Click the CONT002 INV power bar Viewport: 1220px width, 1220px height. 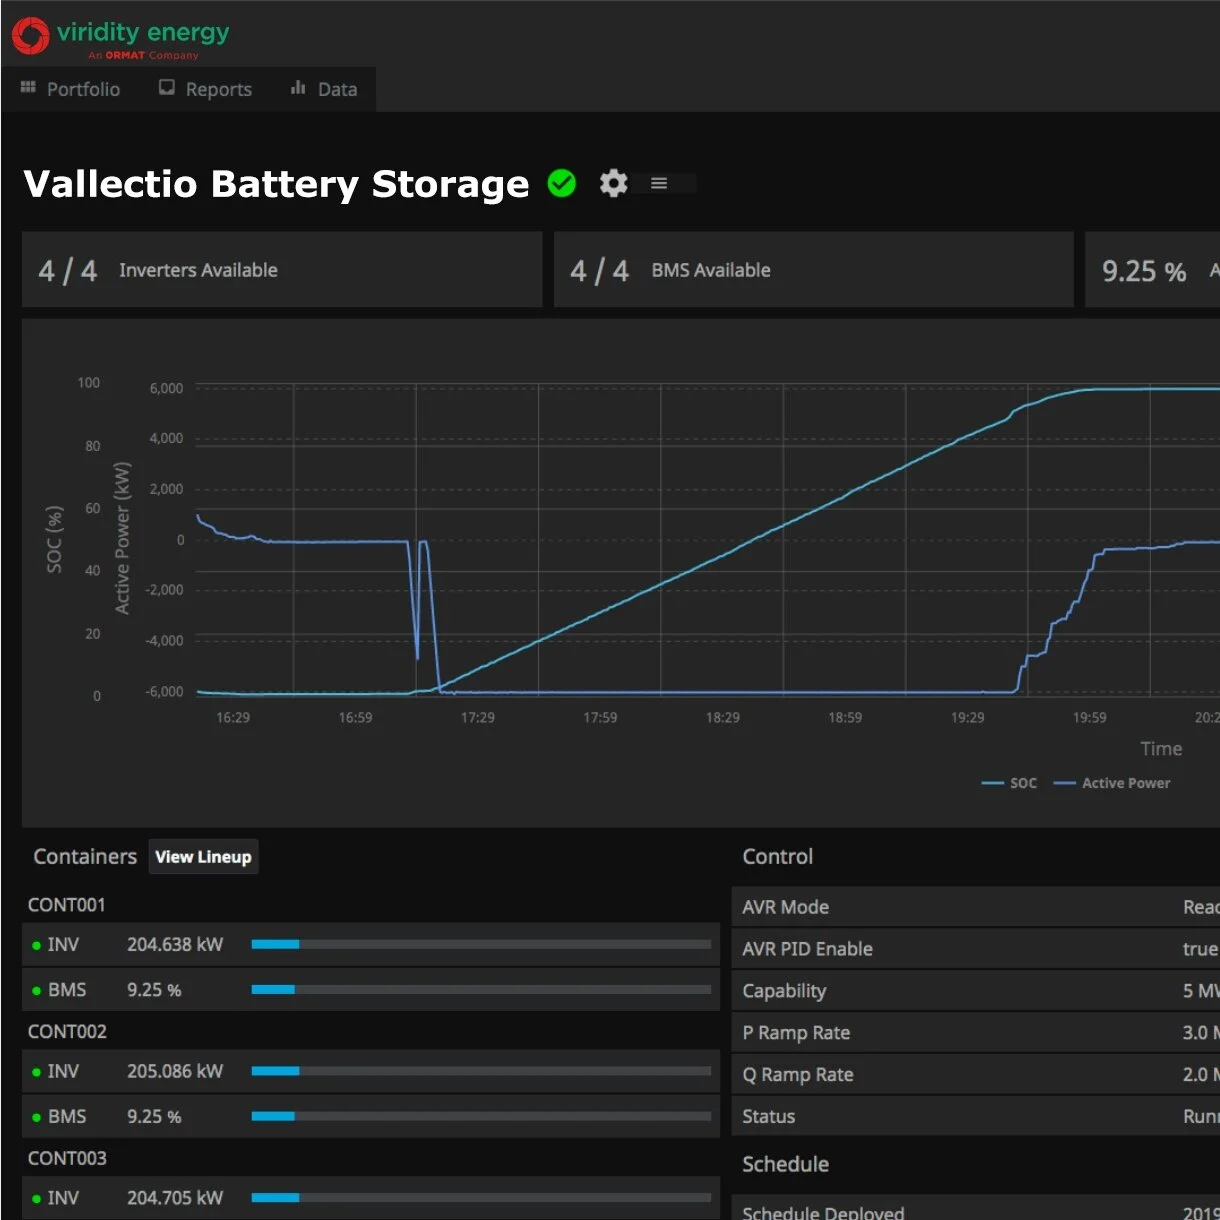tap(481, 1071)
